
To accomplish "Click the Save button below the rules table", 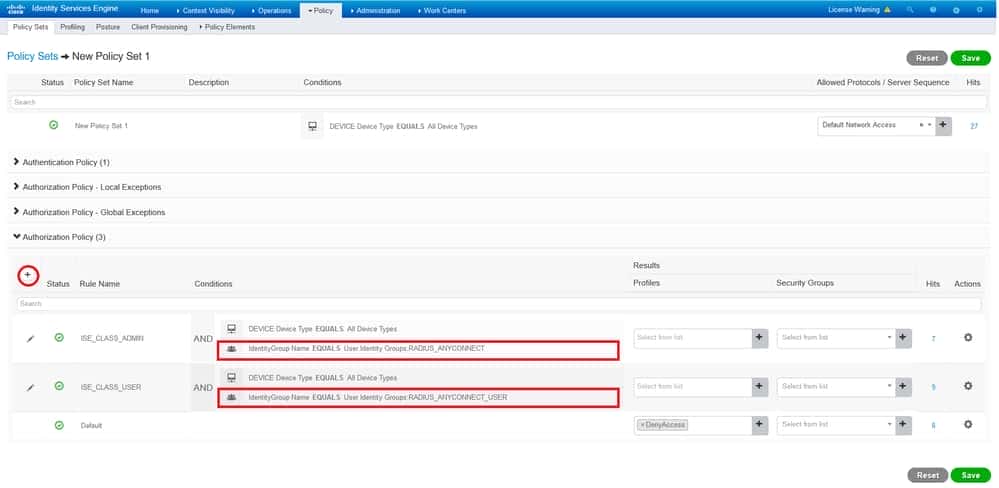I will point(970,475).
